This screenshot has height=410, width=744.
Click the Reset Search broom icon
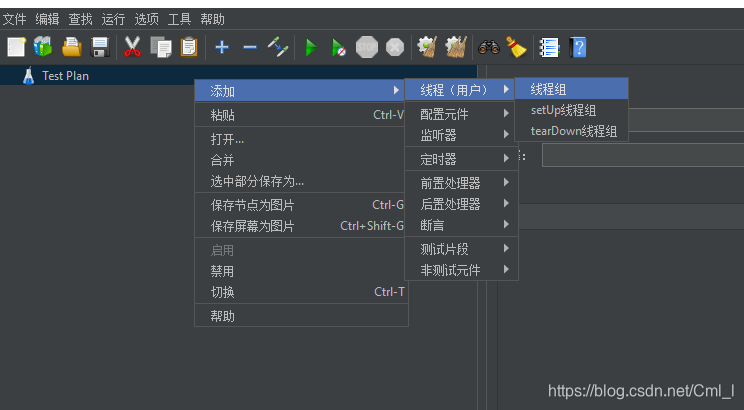click(x=516, y=47)
